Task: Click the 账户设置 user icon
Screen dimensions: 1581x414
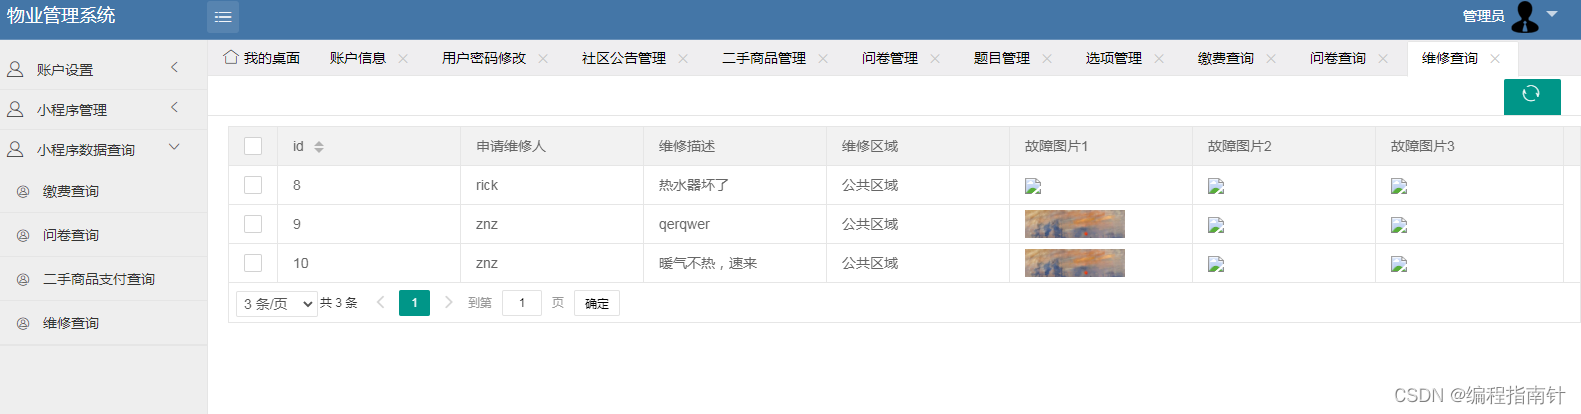Action: pos(15,69)
